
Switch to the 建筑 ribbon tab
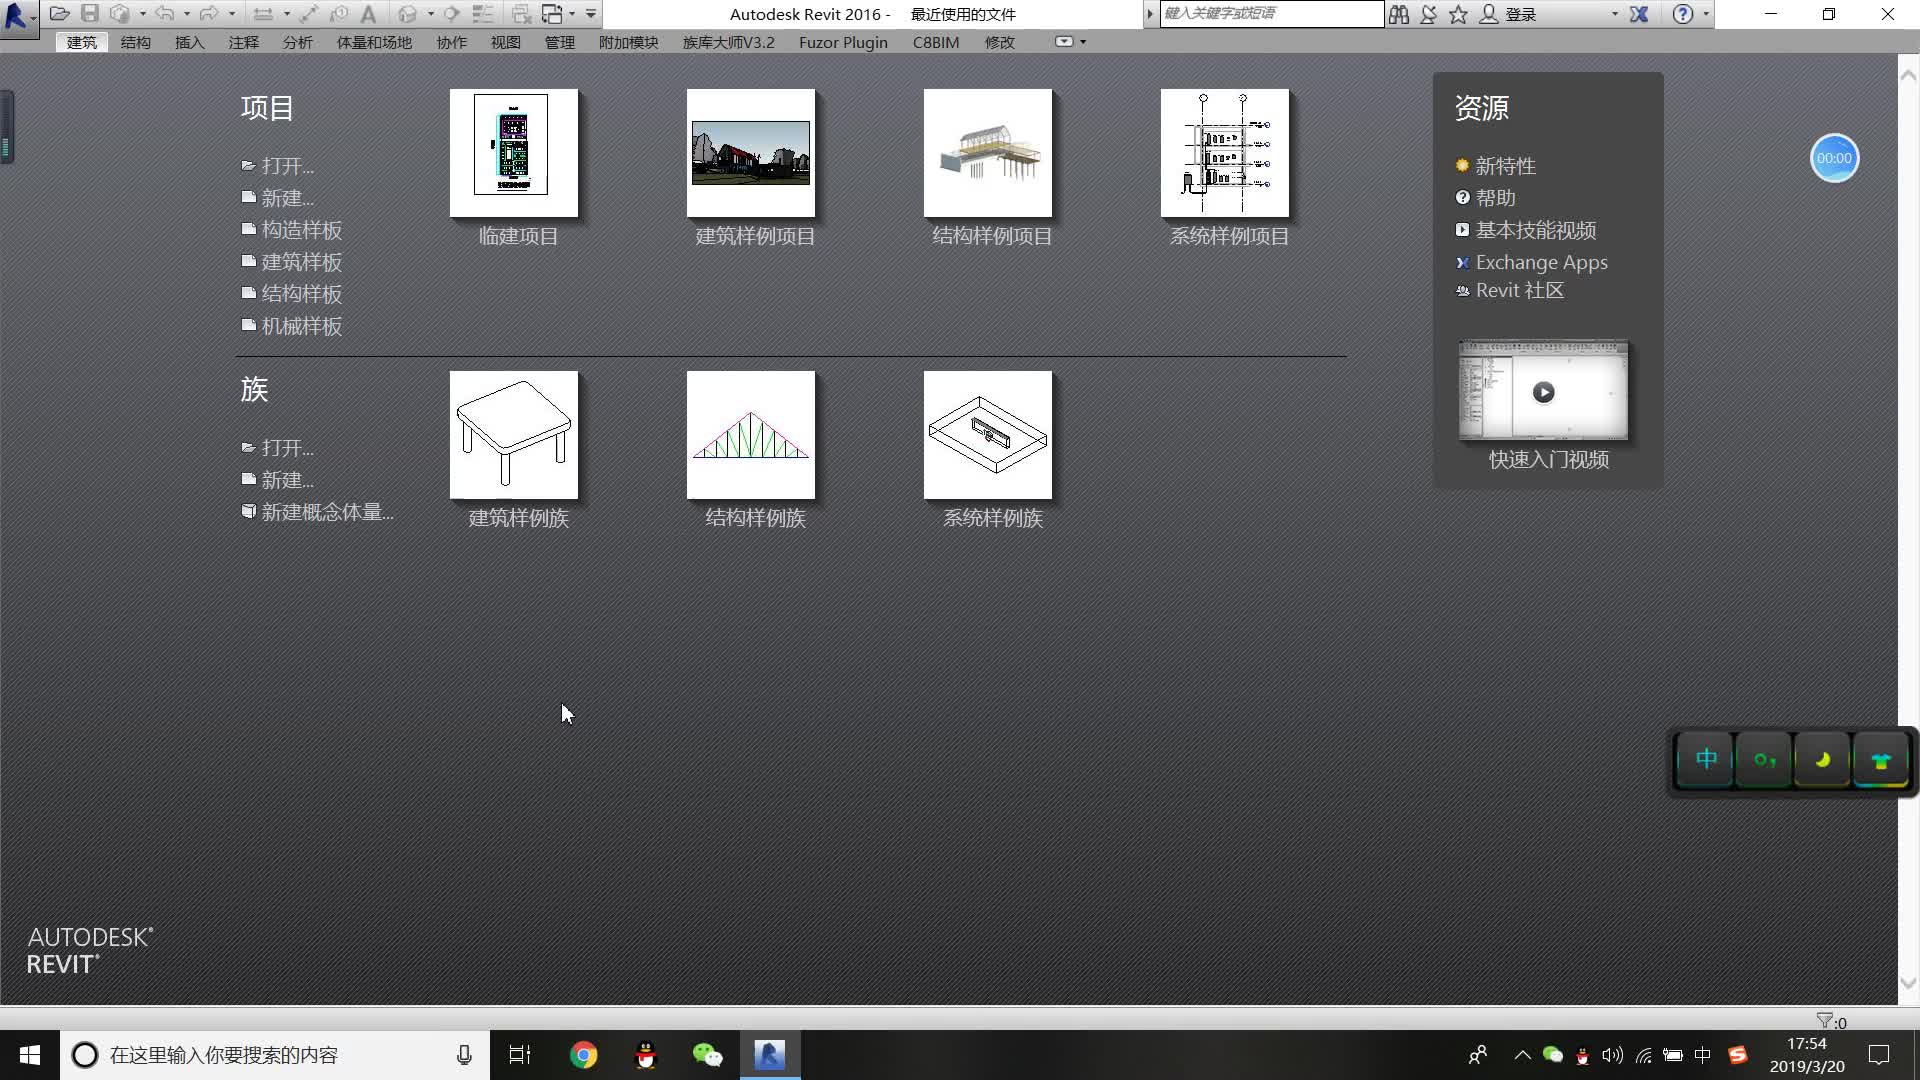click(x=82, y=42)
